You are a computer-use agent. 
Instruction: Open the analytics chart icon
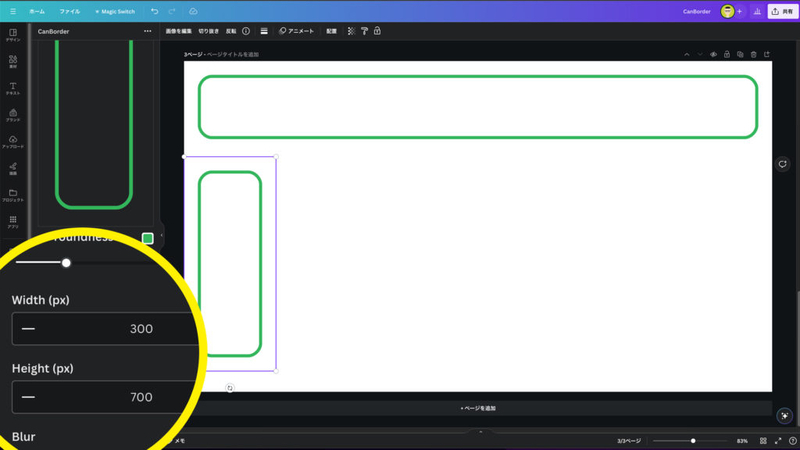tap(757, 11)
